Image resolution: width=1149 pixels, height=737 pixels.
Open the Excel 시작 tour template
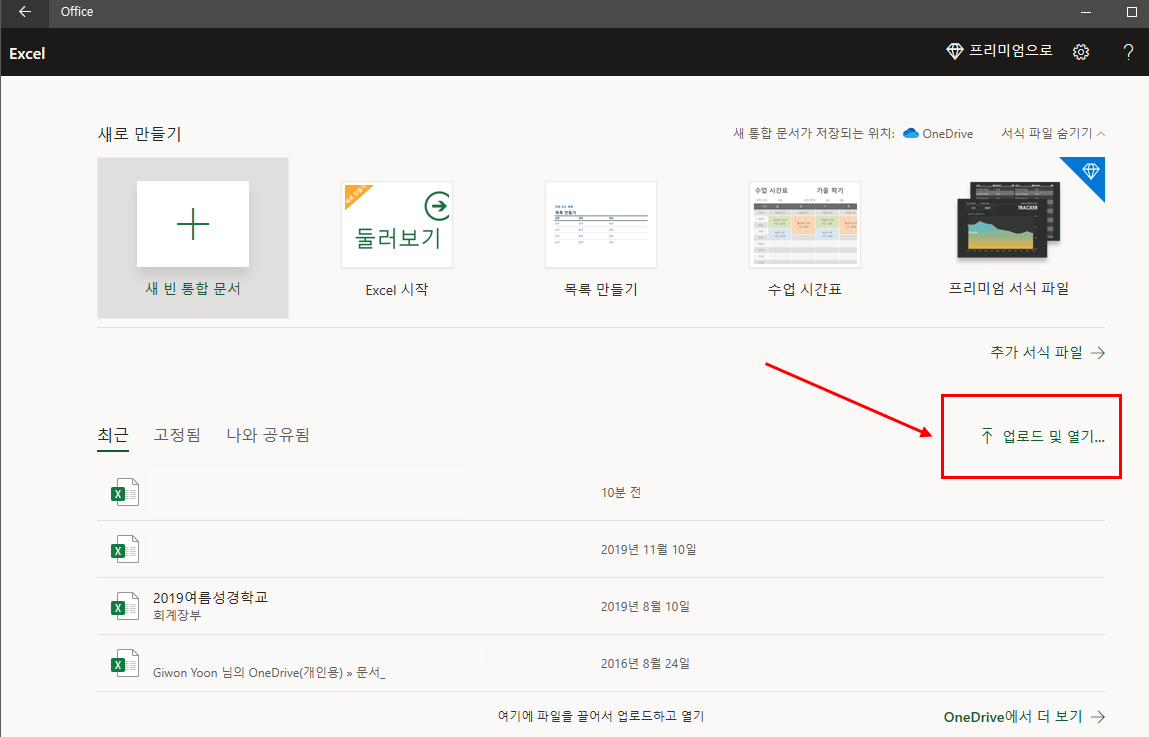click(x=396, y=240)
